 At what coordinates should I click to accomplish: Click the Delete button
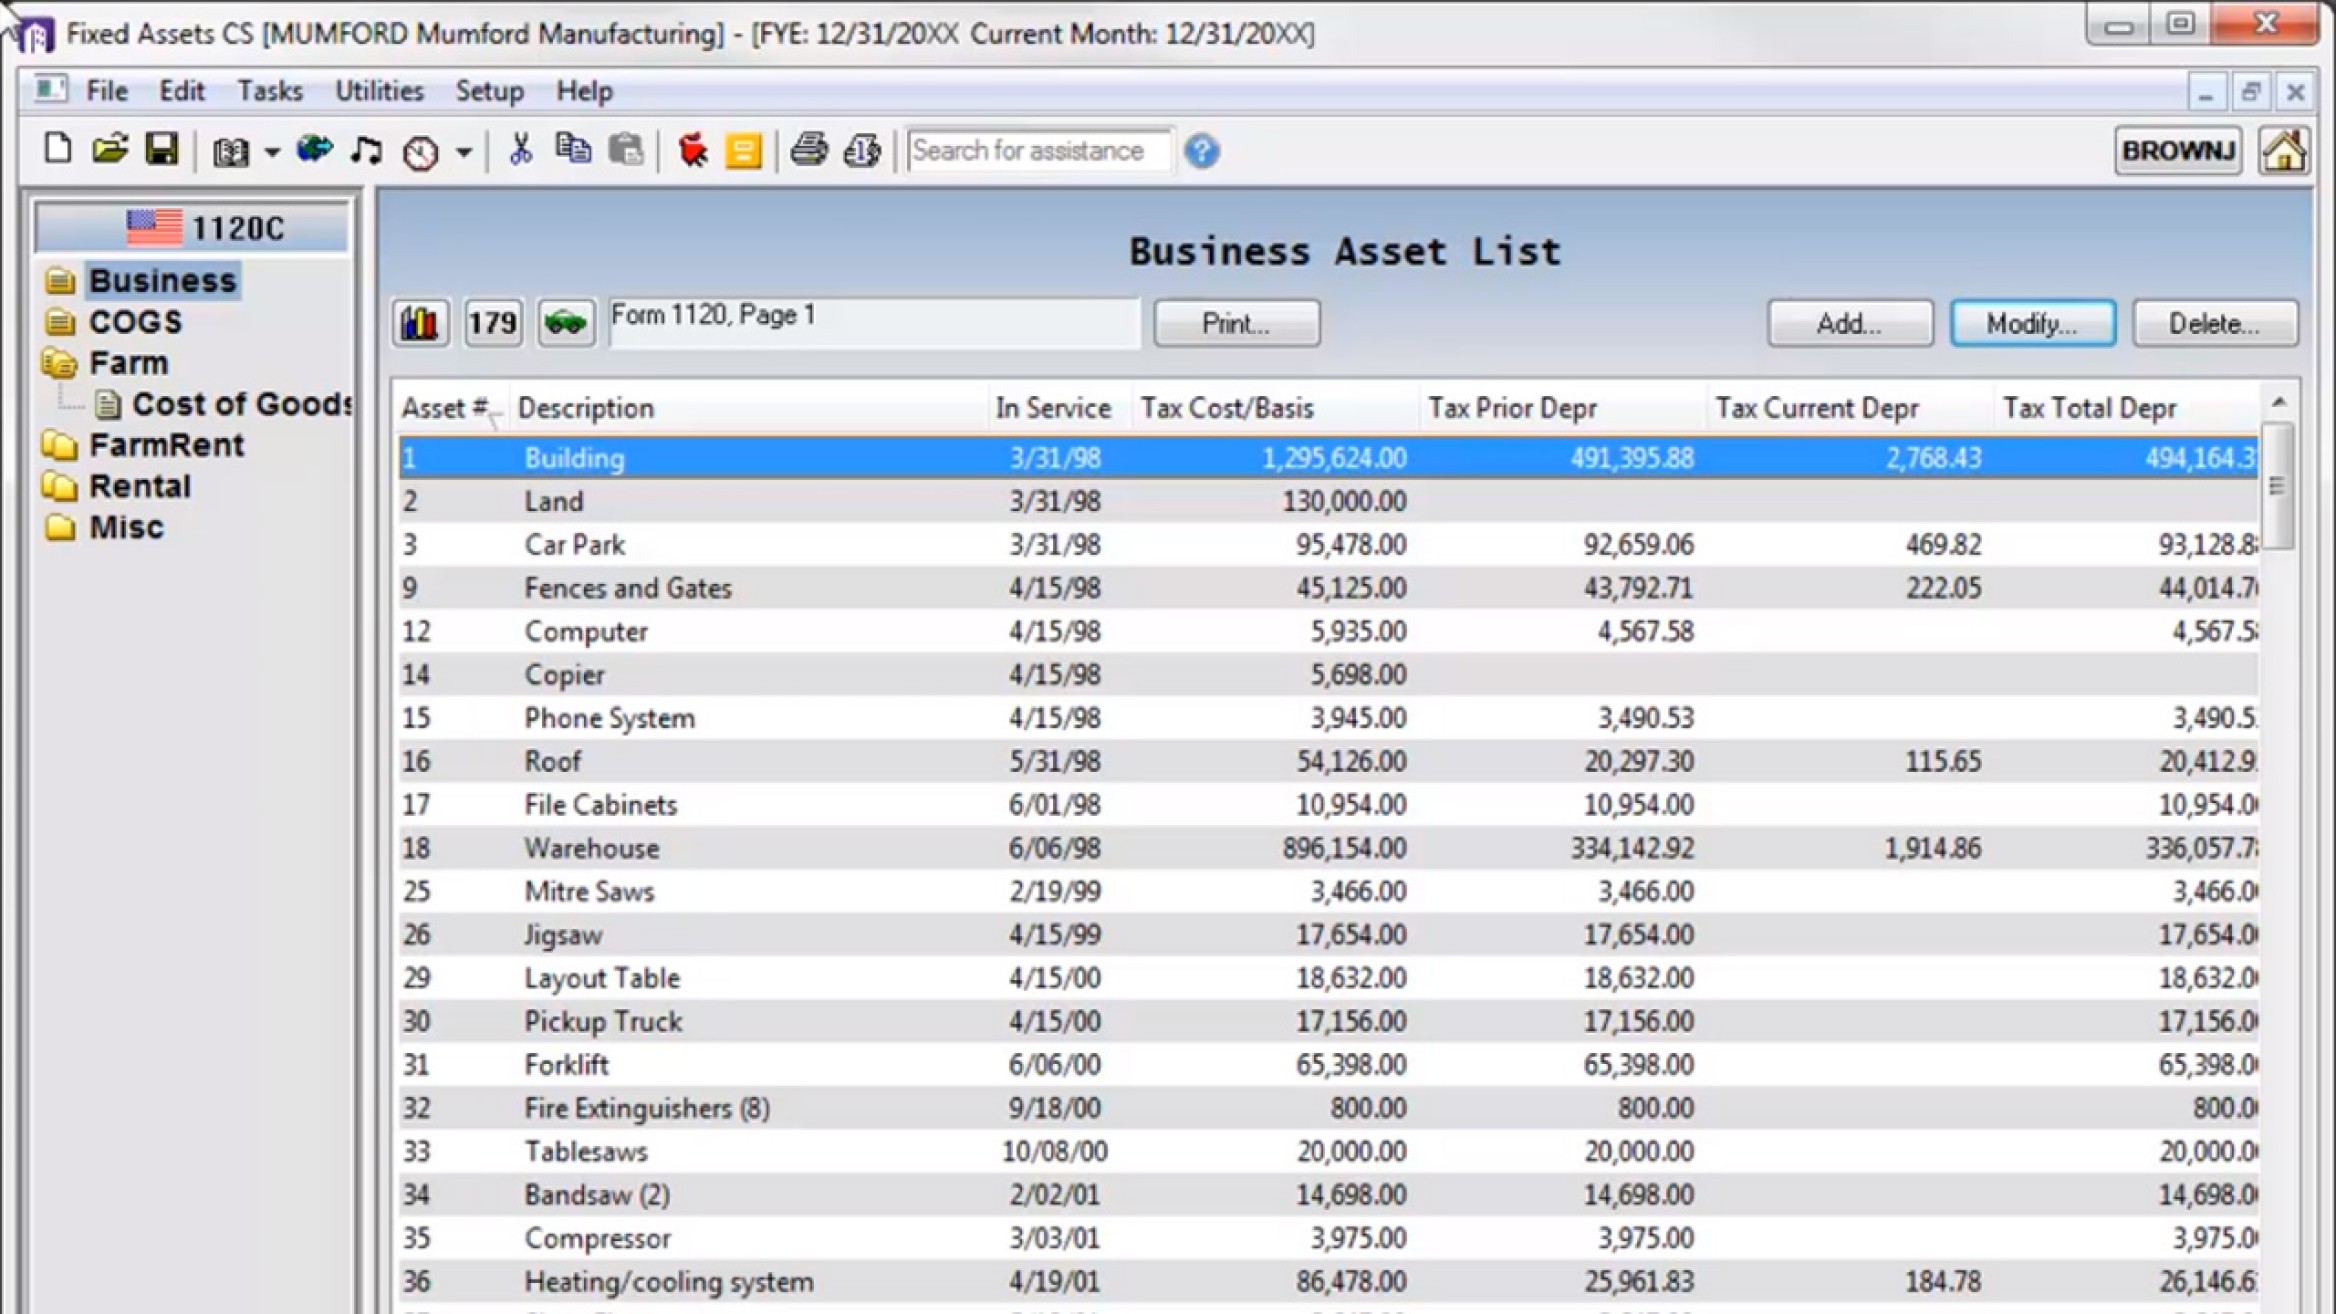(x=2214, y=322)
